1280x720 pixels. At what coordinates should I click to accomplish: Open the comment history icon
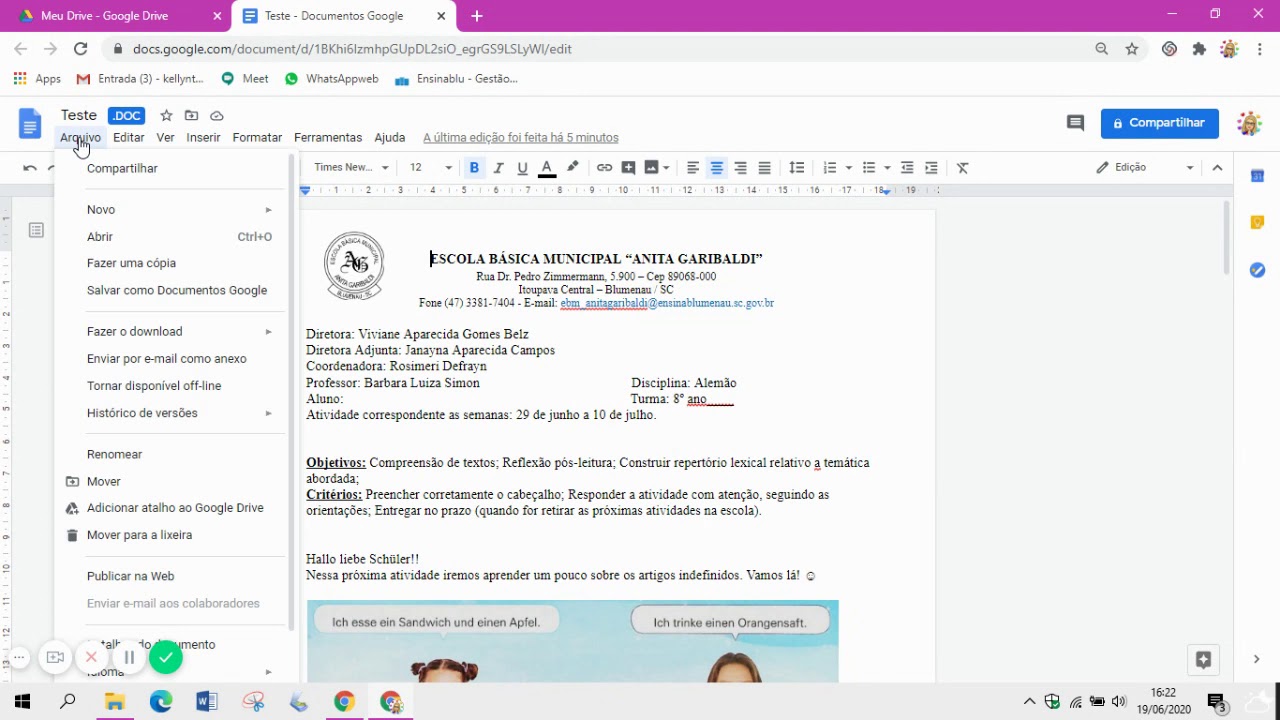point(1075,123)
